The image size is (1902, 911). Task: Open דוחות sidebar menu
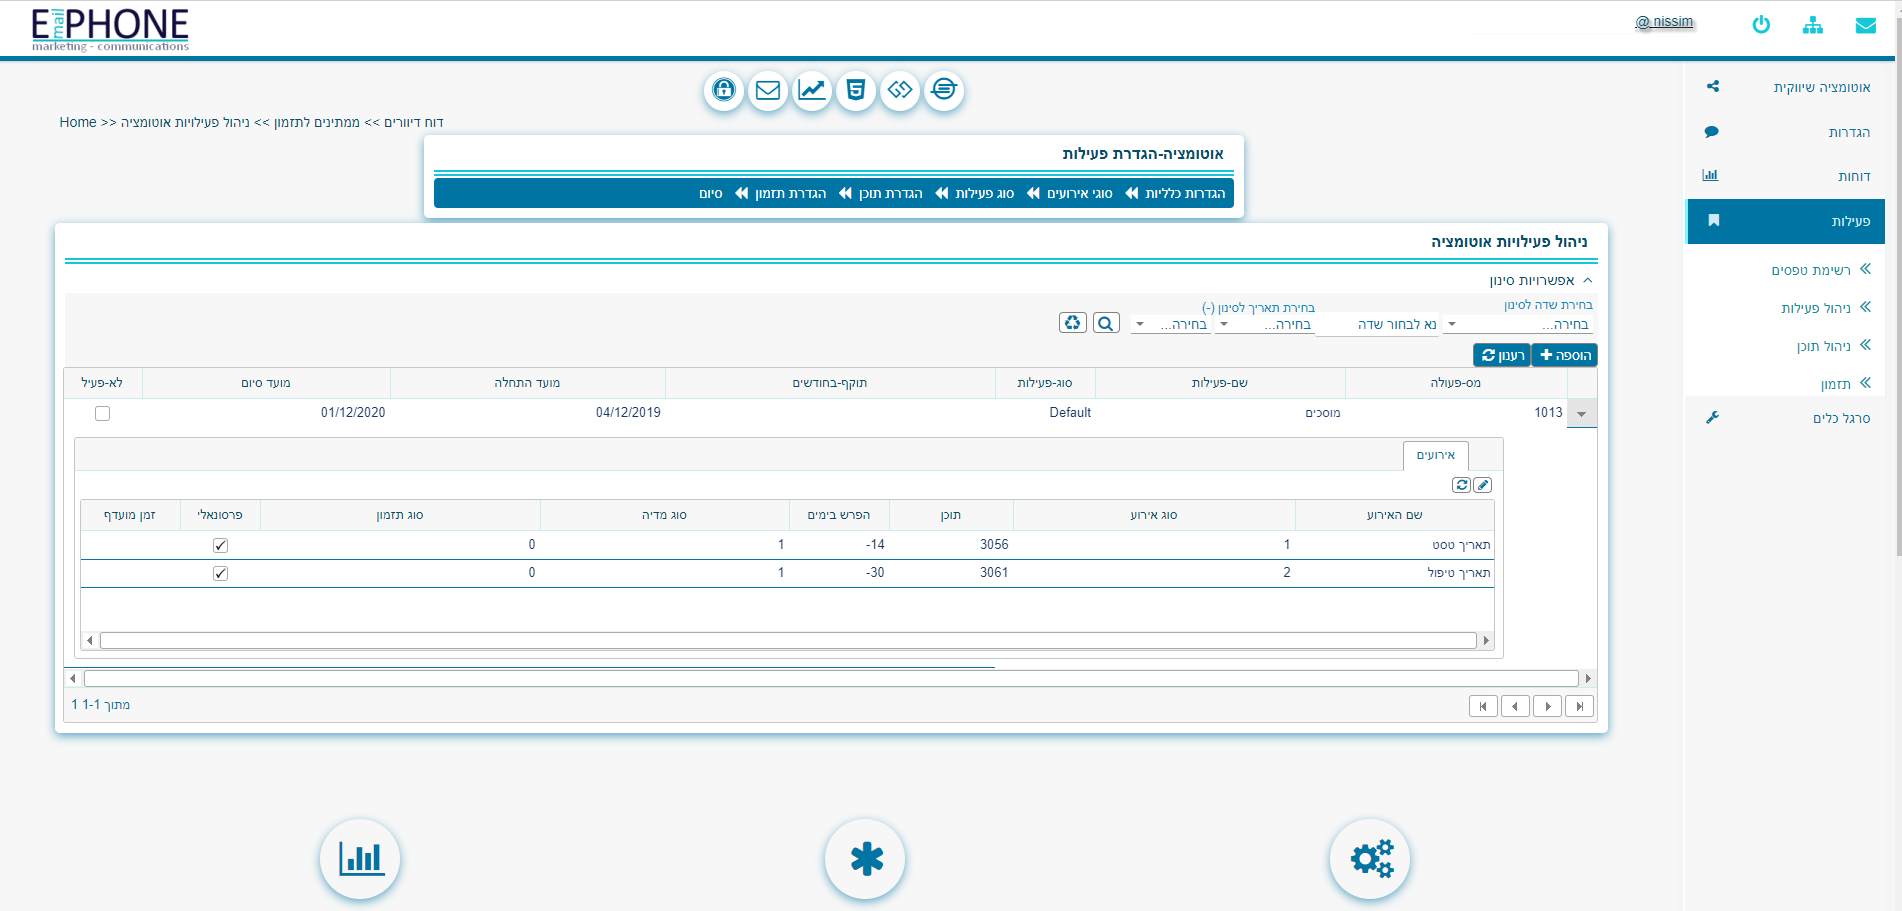point(1786,176)
